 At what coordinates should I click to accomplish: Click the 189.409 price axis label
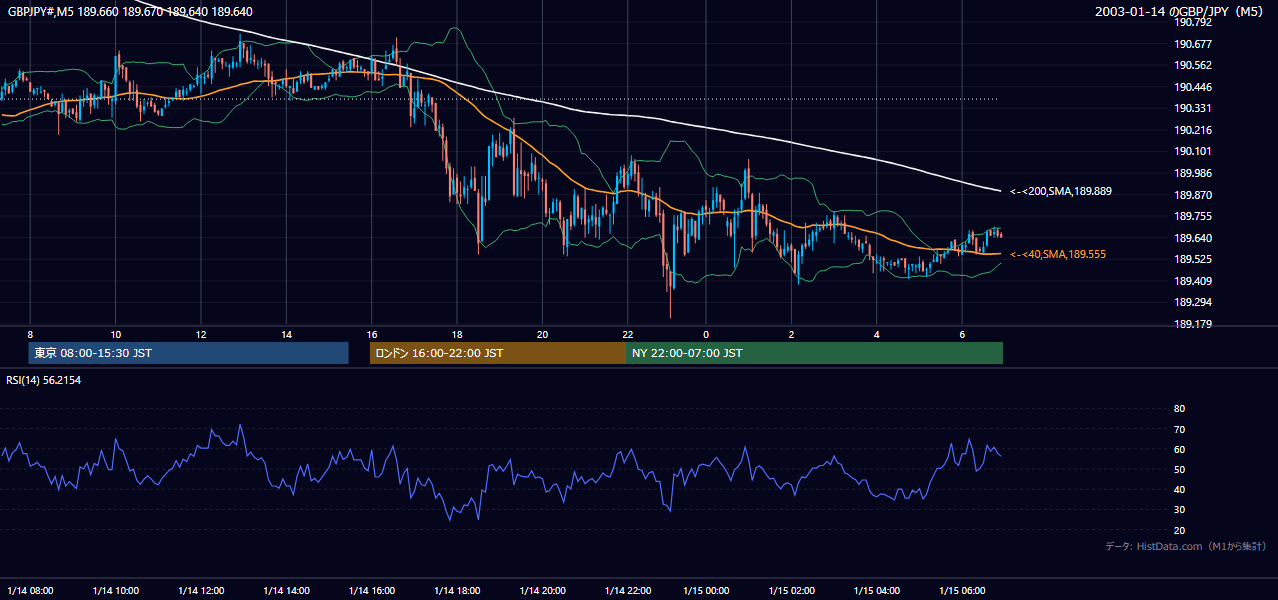[x=1192, y=281]
